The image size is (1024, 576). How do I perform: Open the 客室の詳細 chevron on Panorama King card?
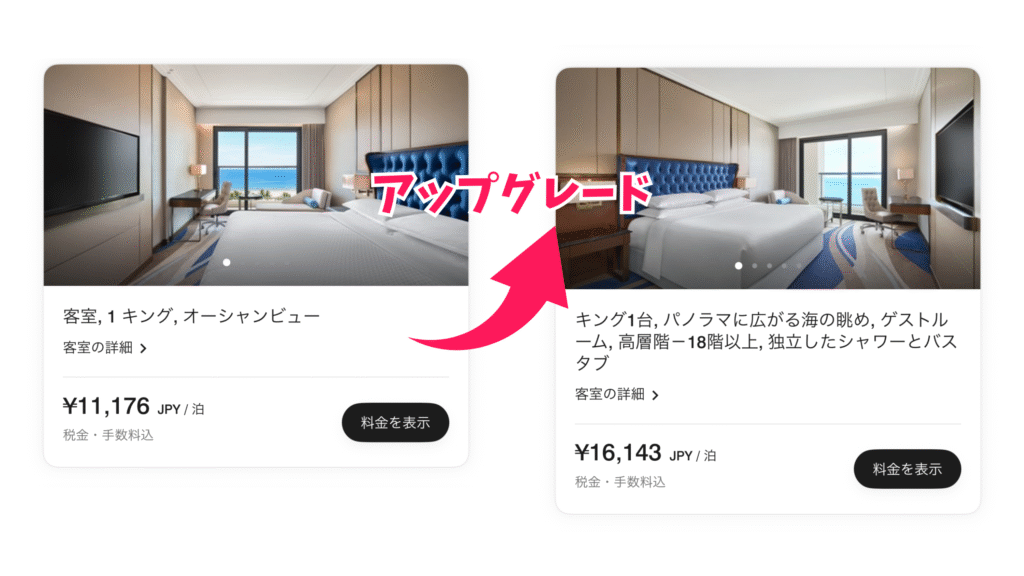656,395
